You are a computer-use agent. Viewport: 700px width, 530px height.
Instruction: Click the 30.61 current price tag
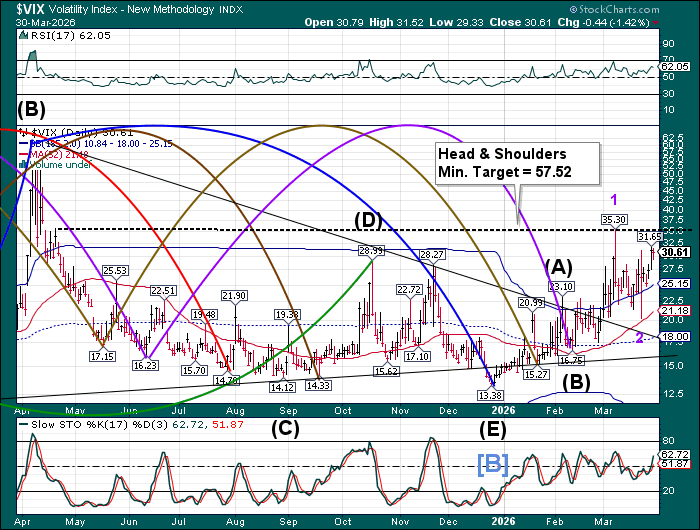point(676,252)
